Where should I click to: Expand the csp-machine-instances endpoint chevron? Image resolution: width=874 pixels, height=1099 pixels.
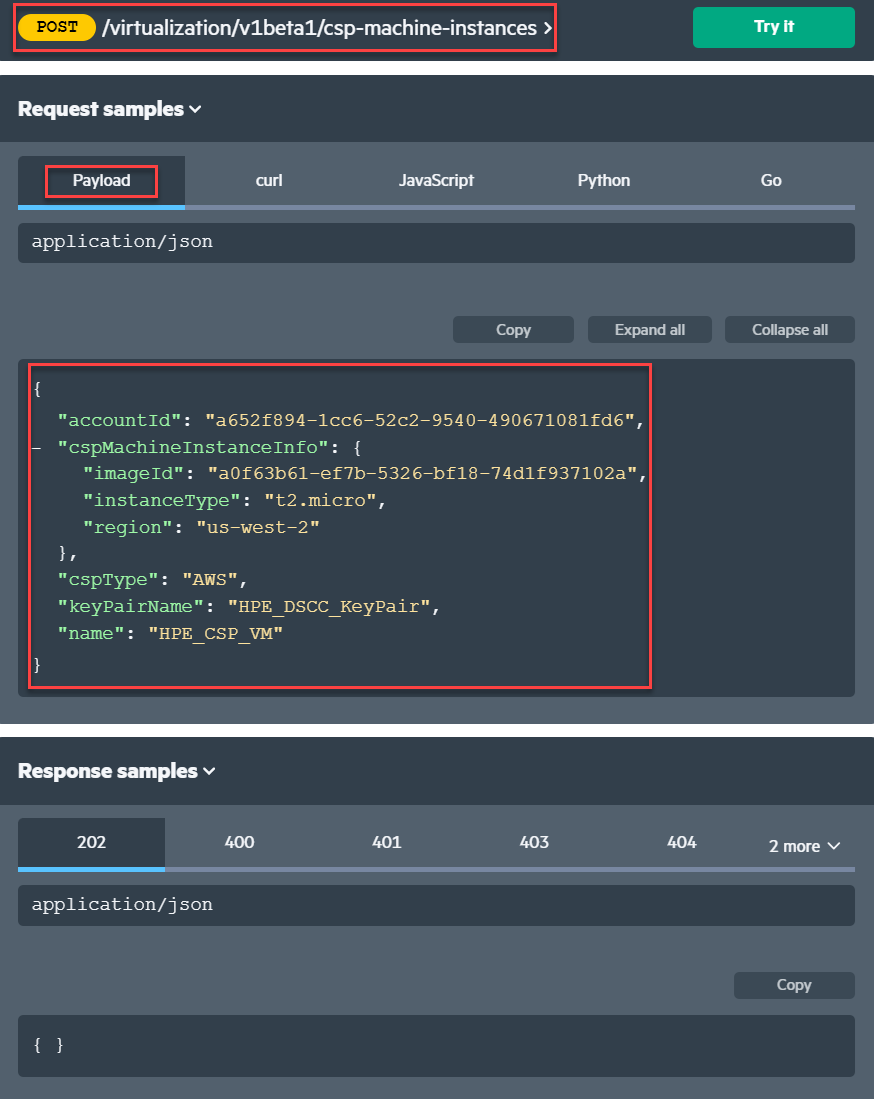[x=548, y=28]
